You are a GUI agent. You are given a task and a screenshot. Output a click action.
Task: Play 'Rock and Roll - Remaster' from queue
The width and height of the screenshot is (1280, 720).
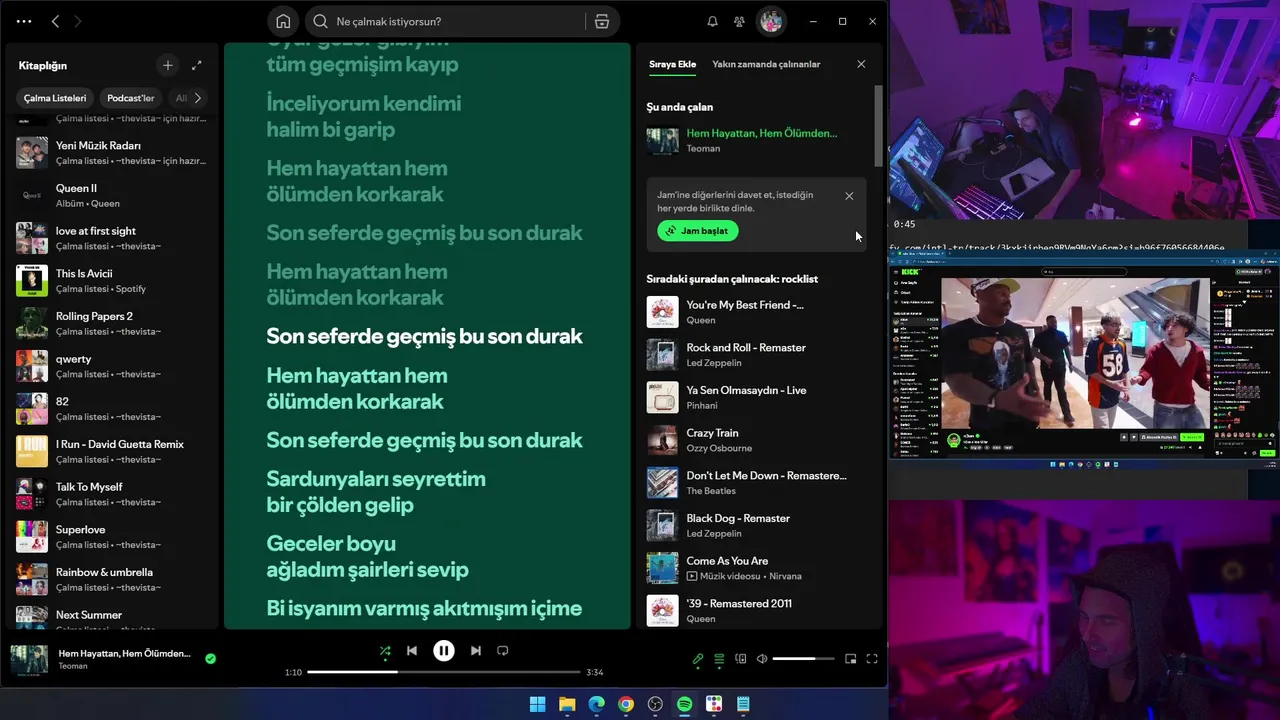pos(757,355)
